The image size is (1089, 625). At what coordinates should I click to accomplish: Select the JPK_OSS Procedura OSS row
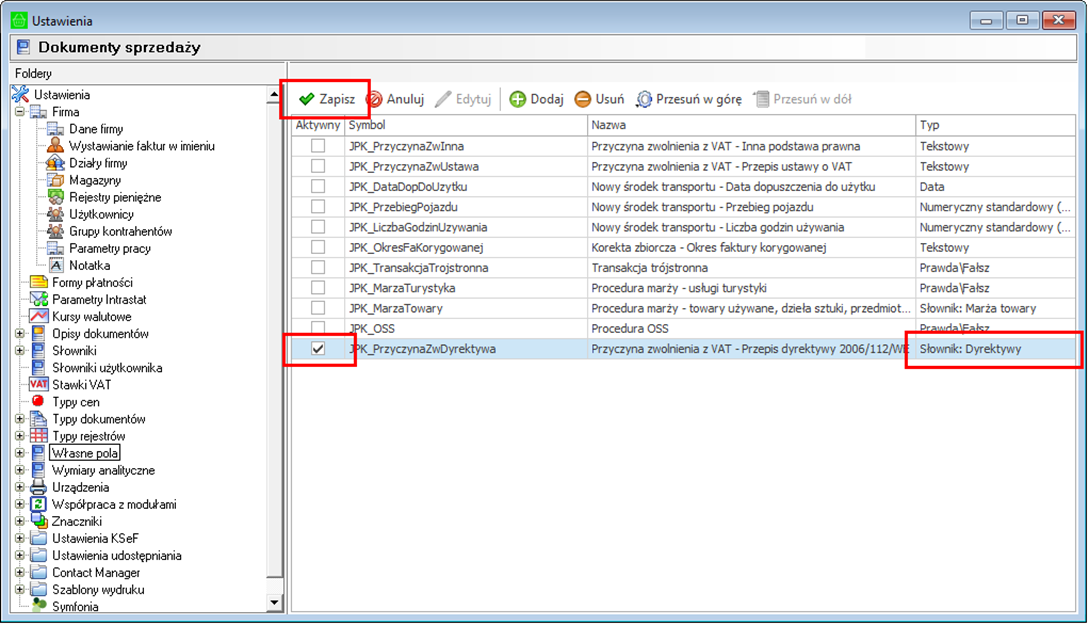pos(650,328)
